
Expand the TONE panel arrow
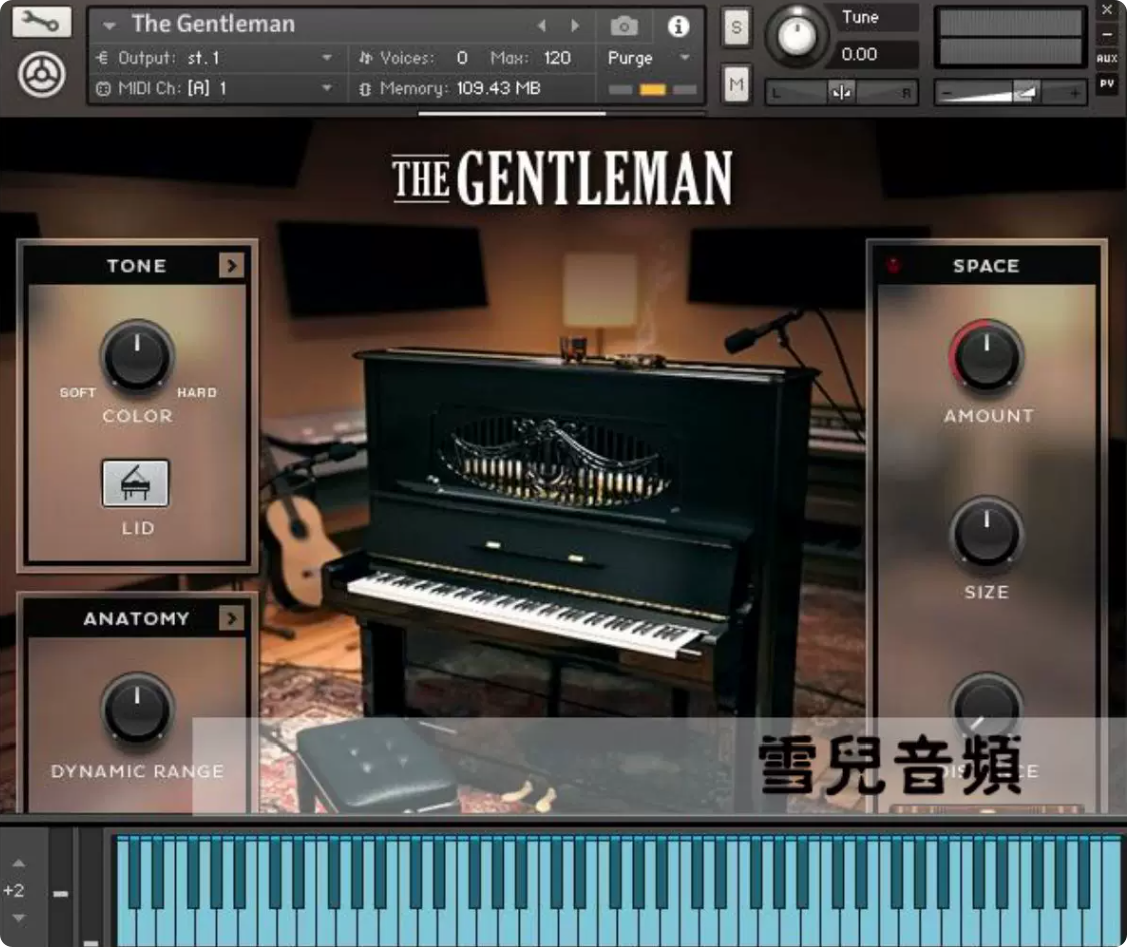coord(231,265)
